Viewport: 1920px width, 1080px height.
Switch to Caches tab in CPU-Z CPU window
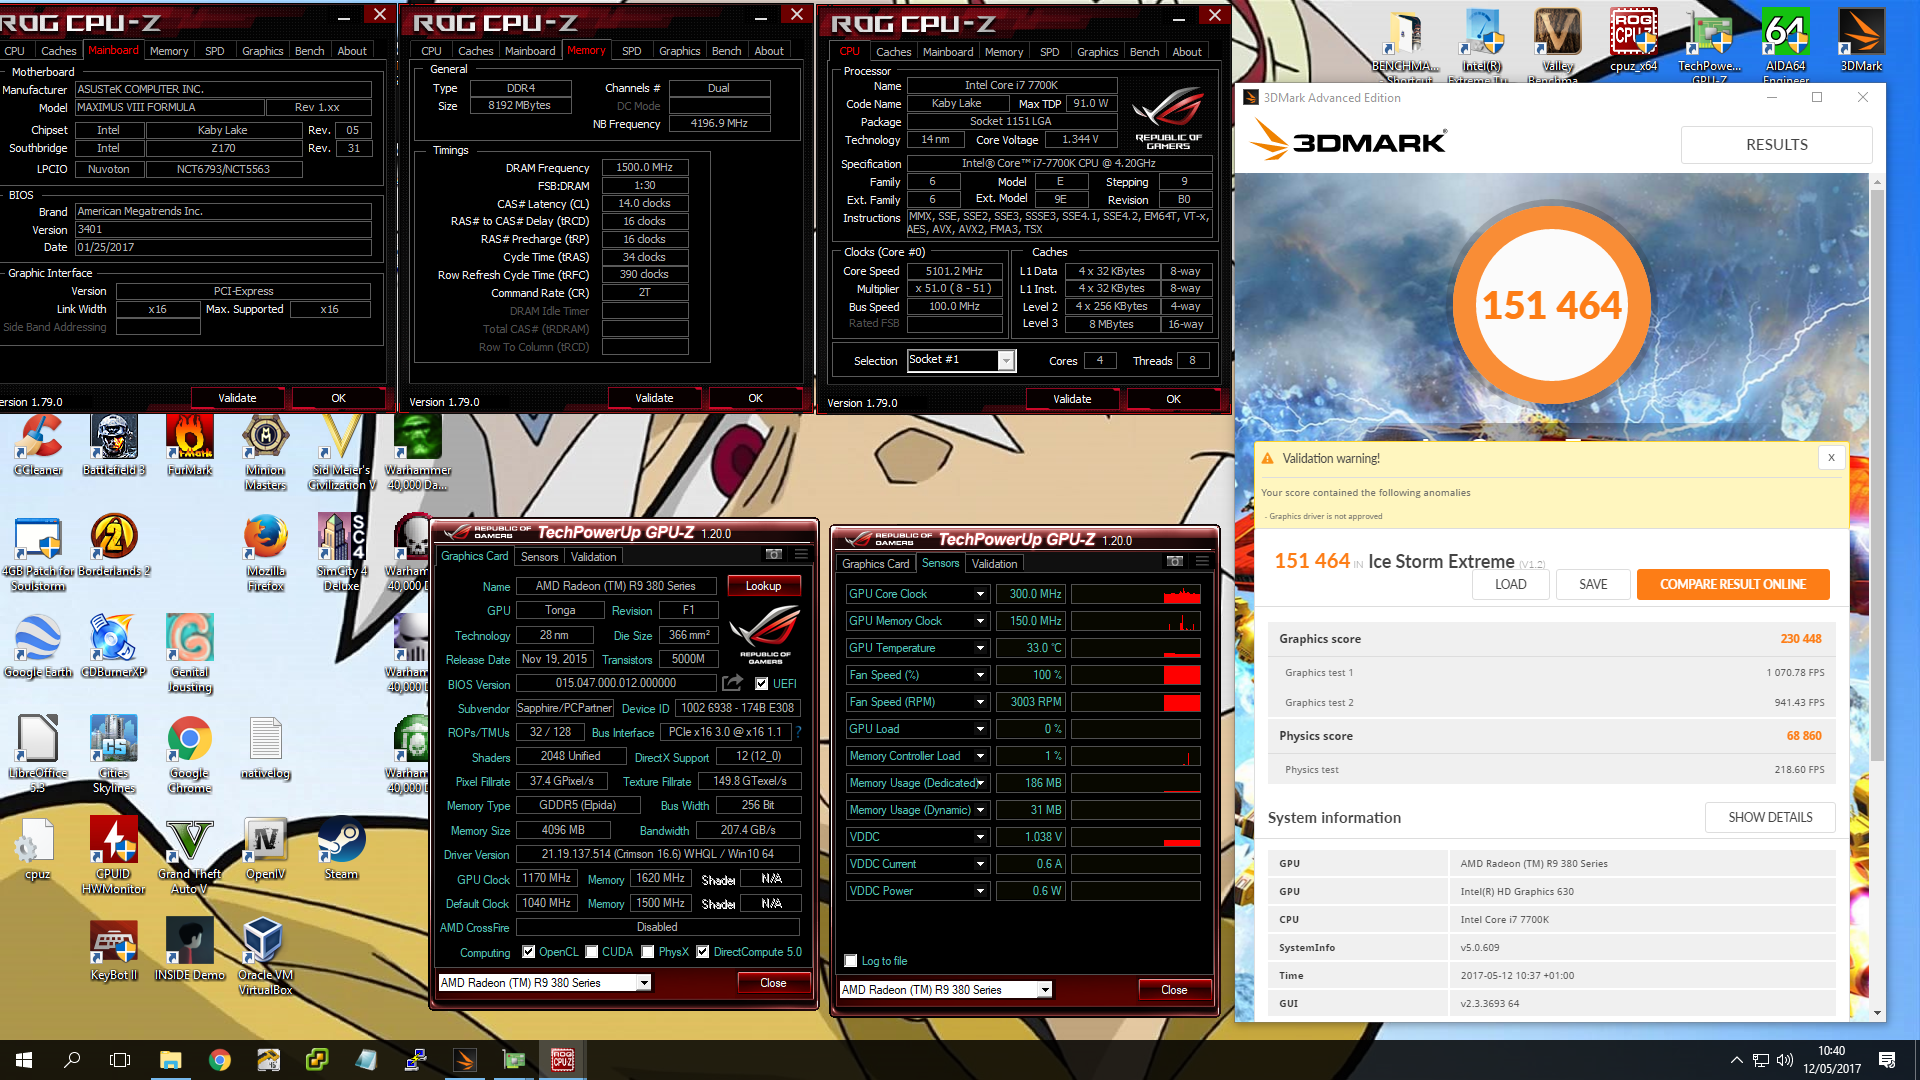(893, 52)
